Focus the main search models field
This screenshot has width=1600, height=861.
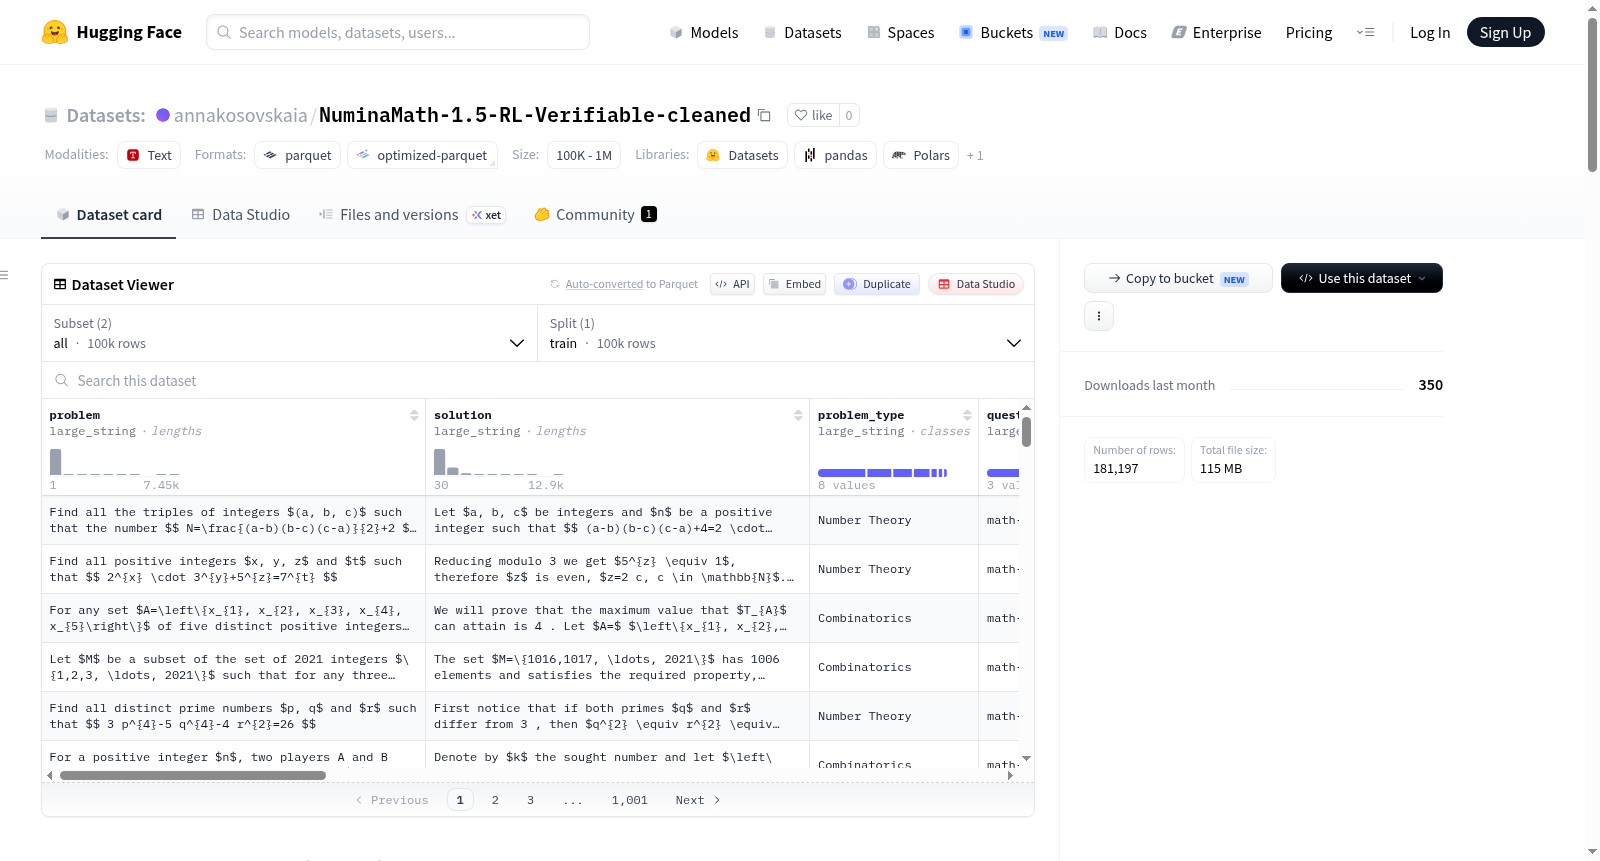pos(398,32)
